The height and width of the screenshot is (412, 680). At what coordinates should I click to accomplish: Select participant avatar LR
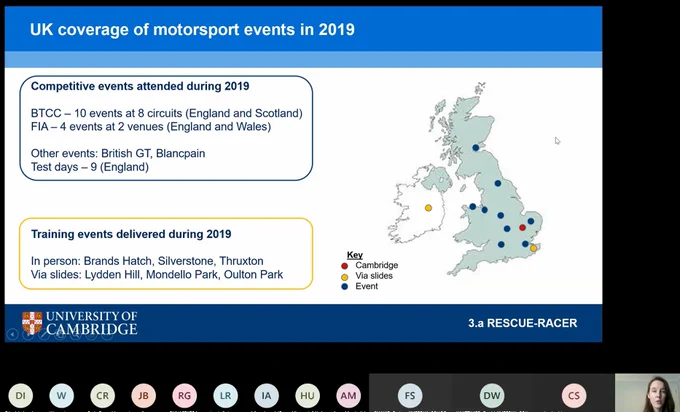[x=225, y=396]
